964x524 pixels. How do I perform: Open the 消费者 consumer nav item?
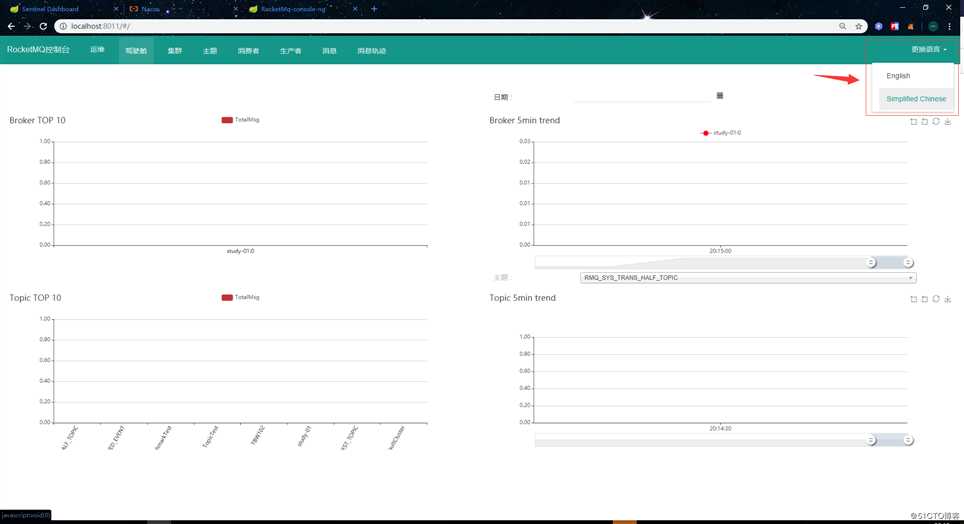pyautogui.click(x=248, y=50)
